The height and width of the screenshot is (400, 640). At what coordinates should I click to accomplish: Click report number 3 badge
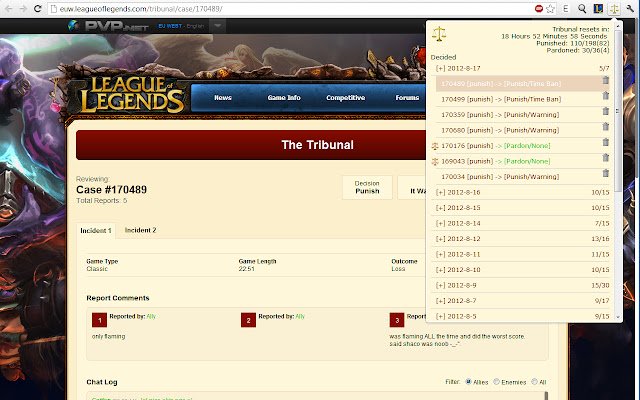click(x=397, y=320)
